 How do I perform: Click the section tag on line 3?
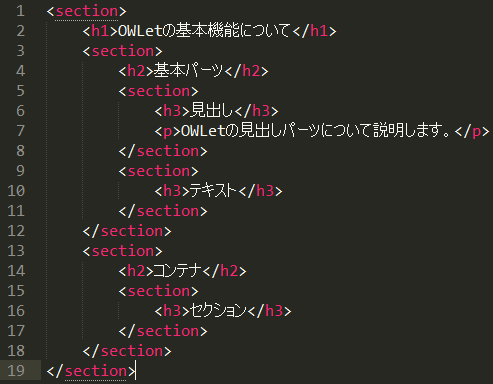coord(122,51)
